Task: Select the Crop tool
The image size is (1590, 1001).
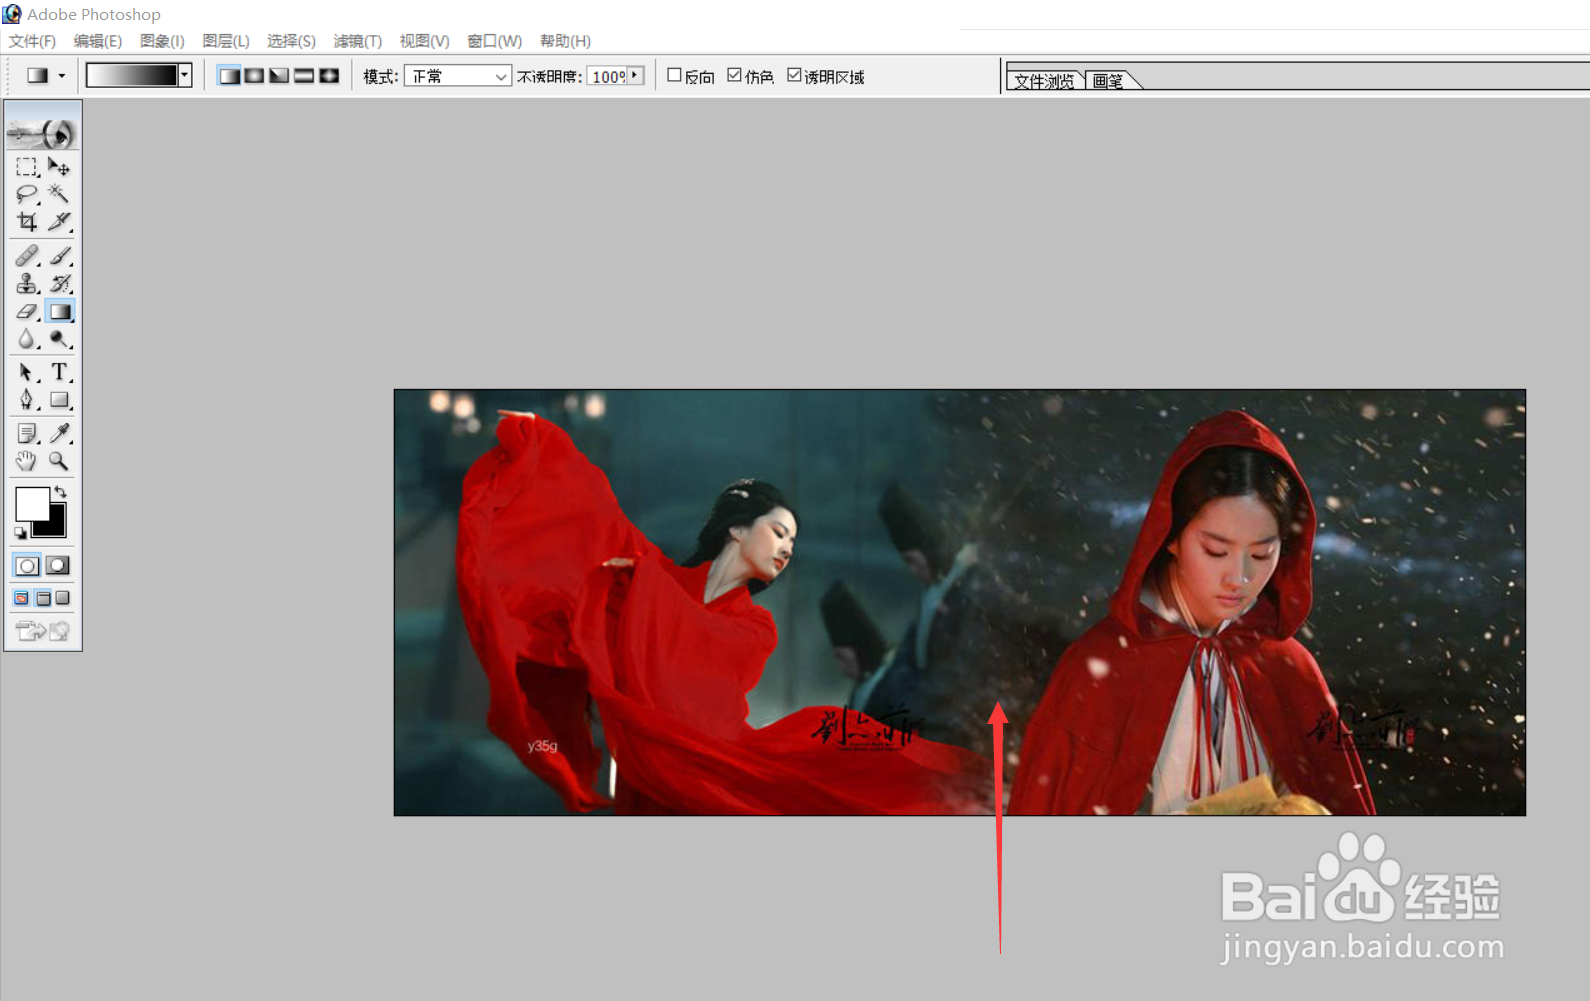Action: (27, 222)
